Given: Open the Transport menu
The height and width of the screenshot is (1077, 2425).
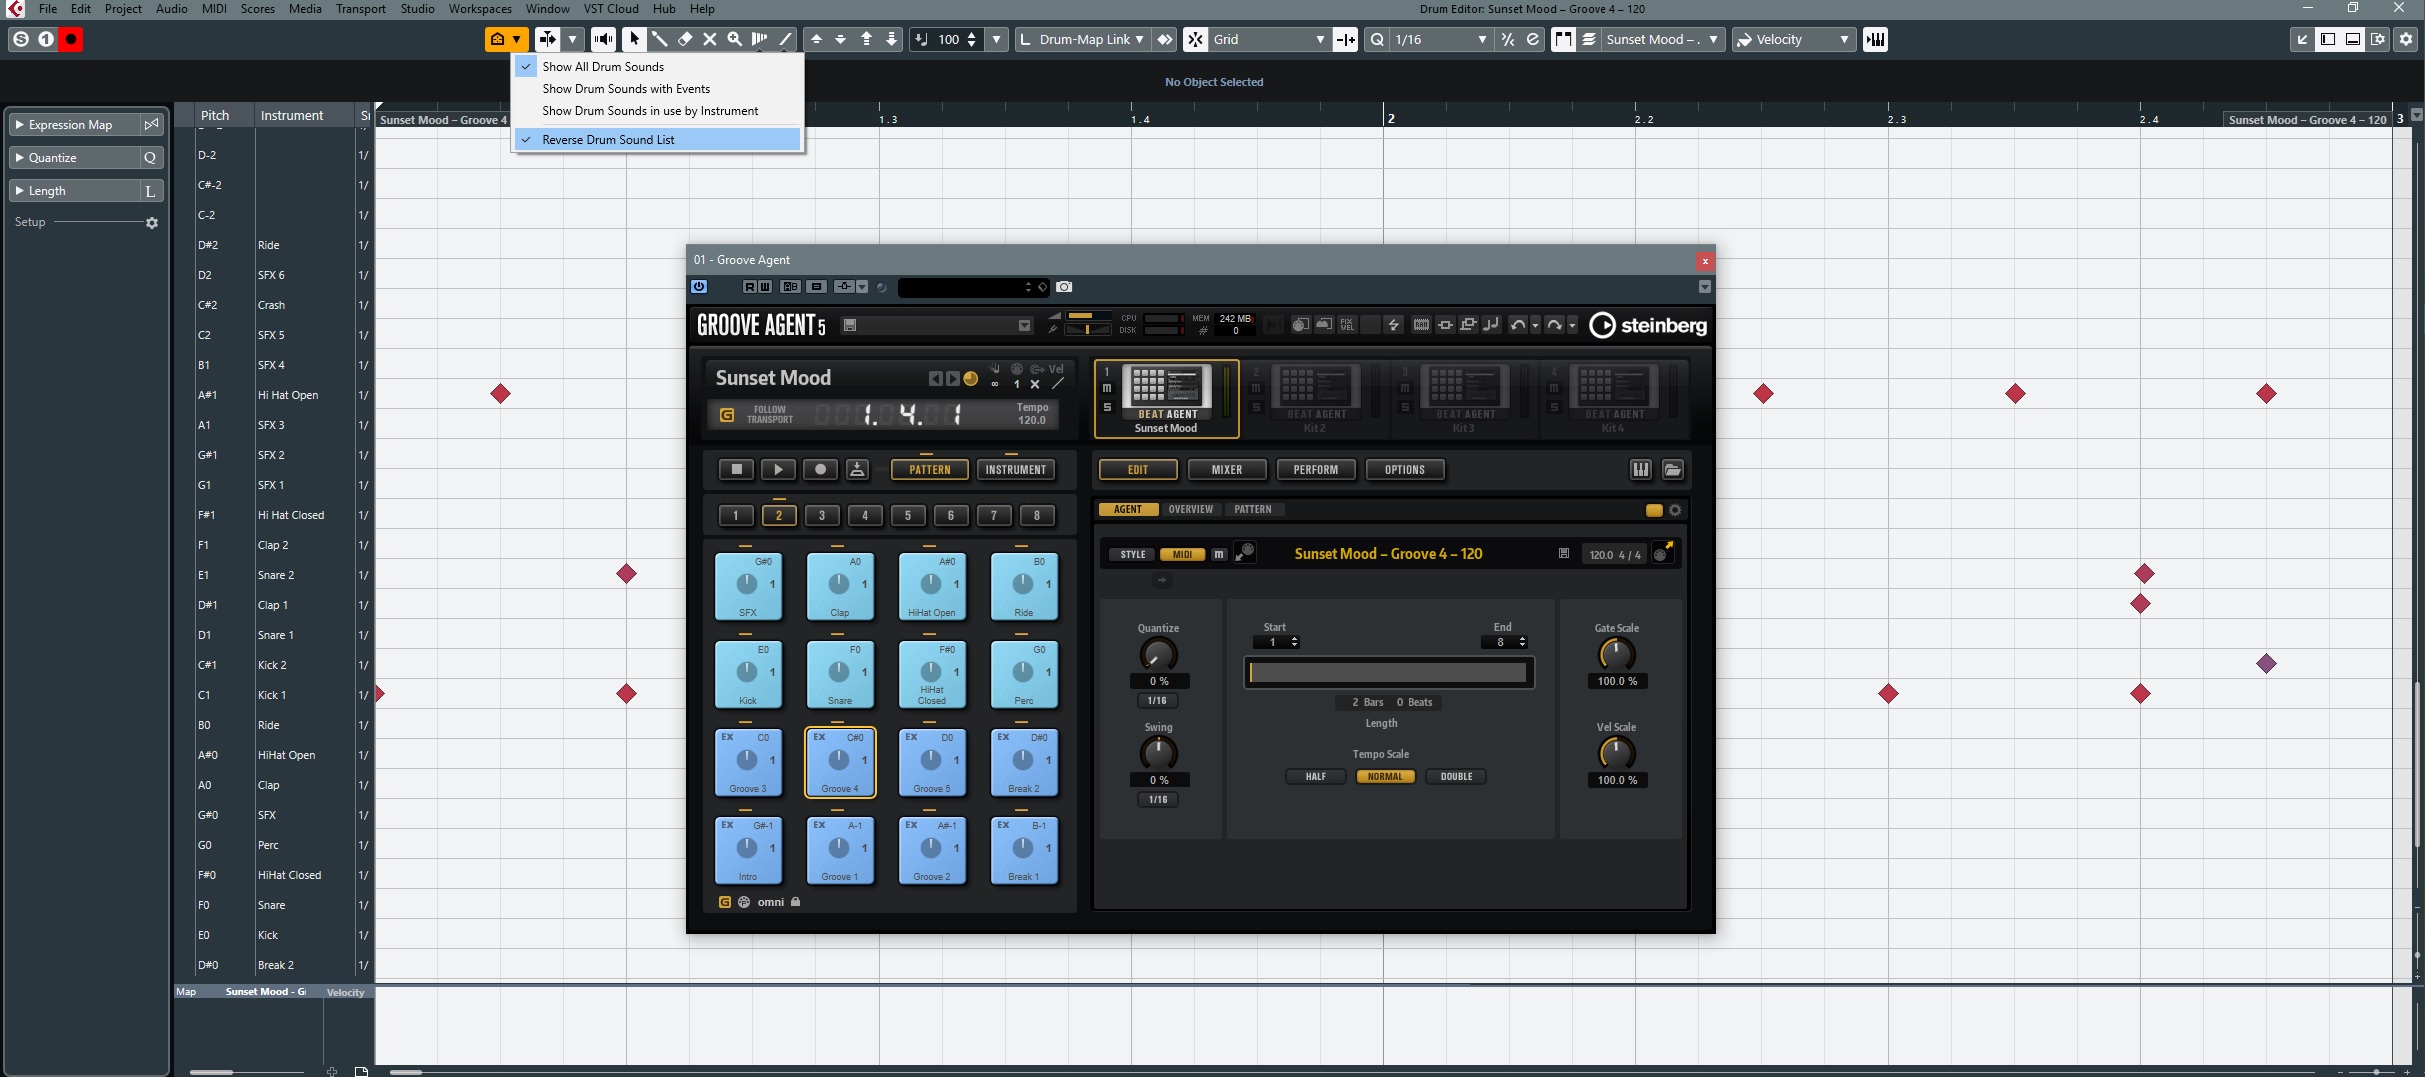Looking at the screenshot, I should (x=361, y=9).
